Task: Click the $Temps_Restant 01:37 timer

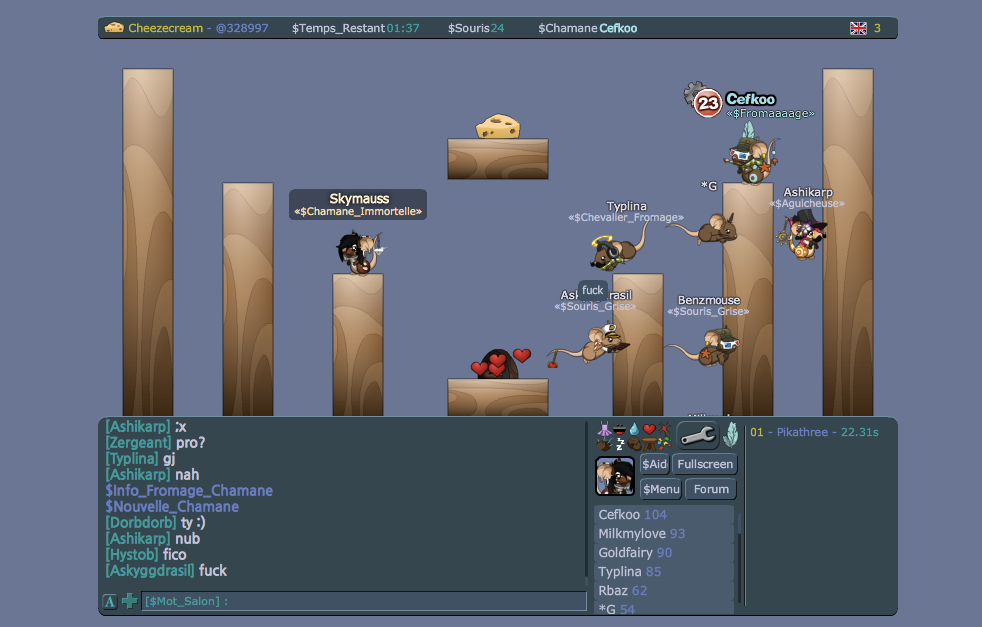Action: tap(356, 28)
